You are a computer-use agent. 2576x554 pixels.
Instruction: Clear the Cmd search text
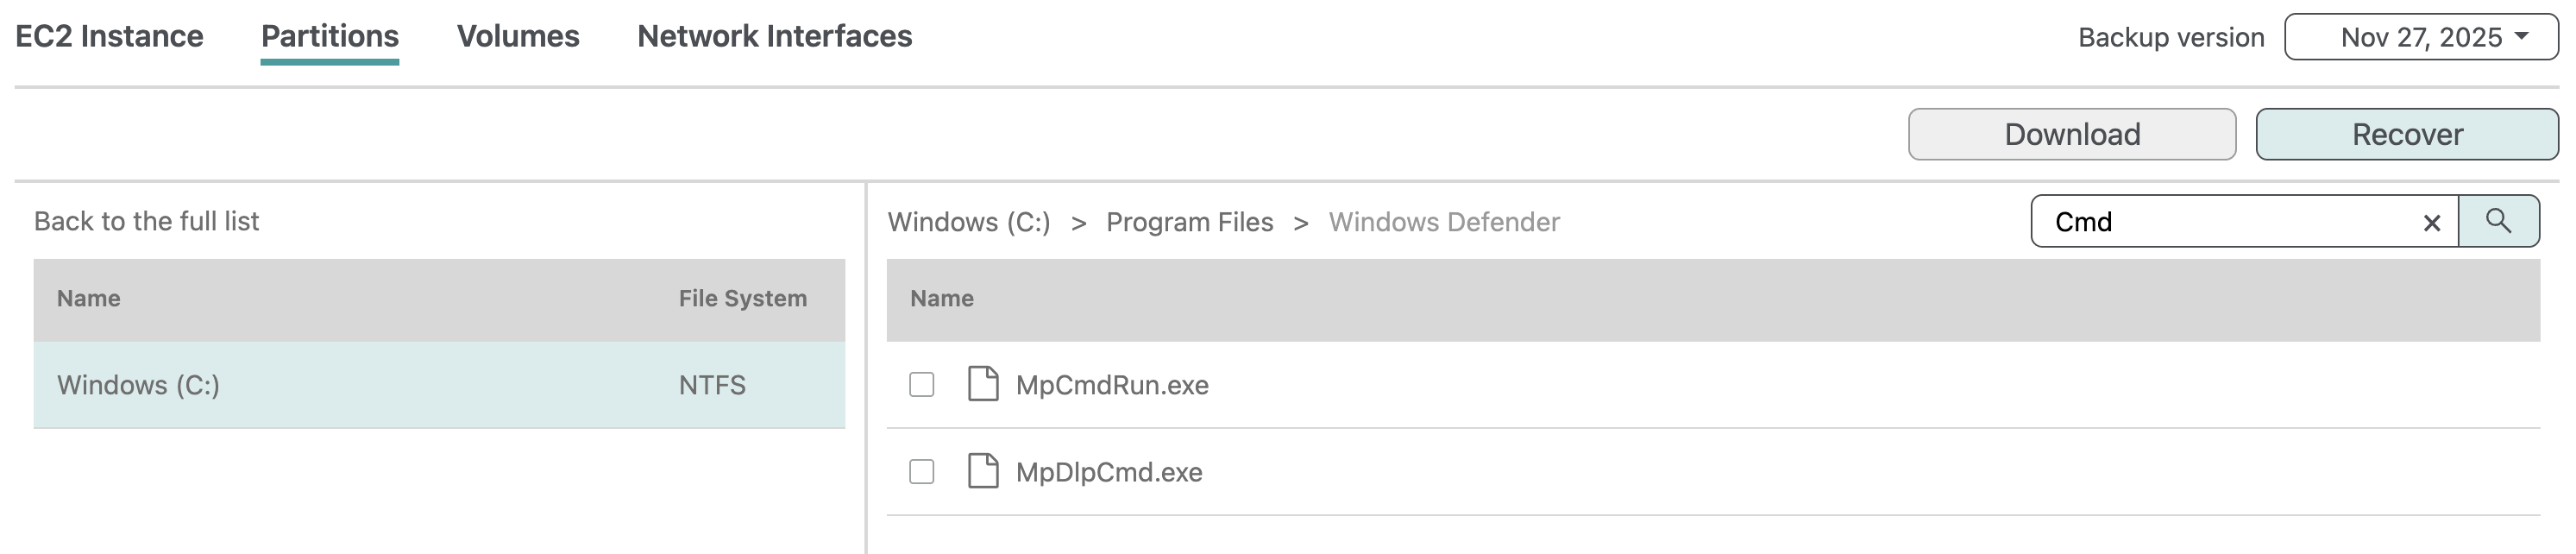click(2431, 223)
